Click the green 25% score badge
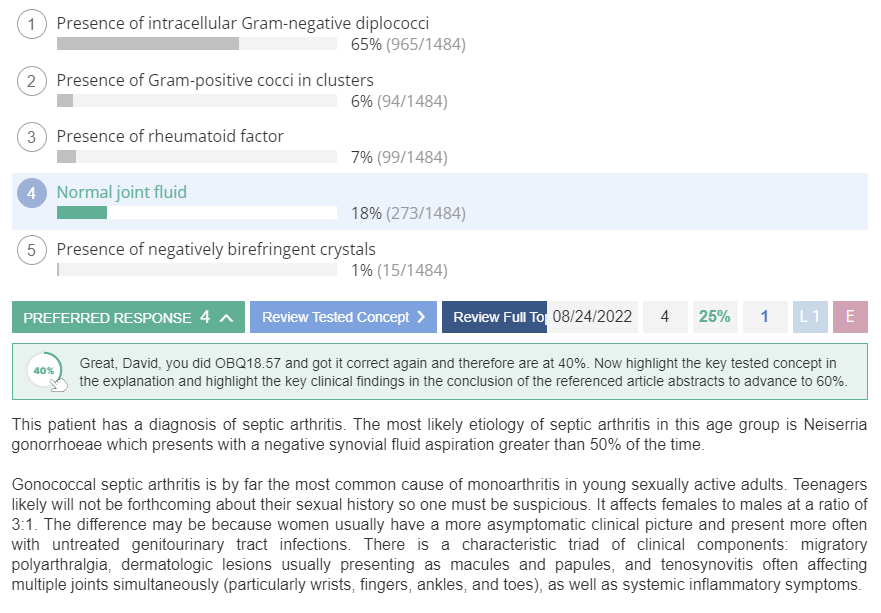 [715, 317]
